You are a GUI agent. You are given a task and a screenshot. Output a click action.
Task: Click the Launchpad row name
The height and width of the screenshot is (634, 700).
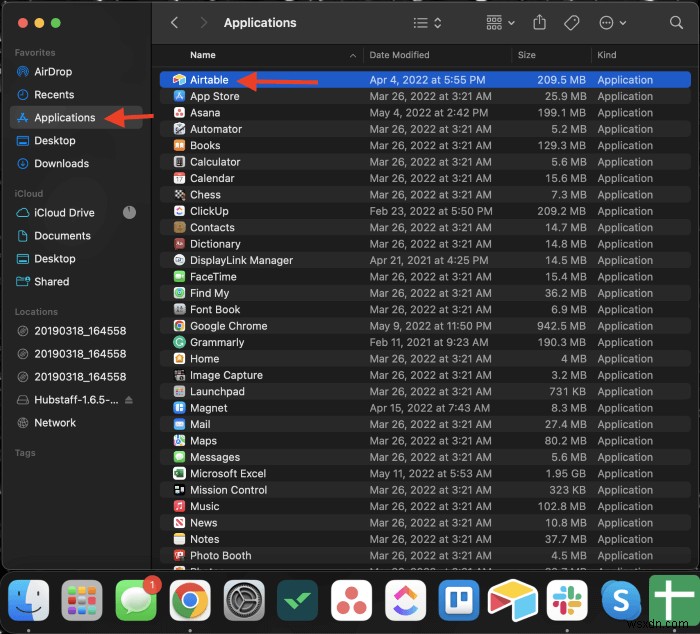tap(217, 392)
